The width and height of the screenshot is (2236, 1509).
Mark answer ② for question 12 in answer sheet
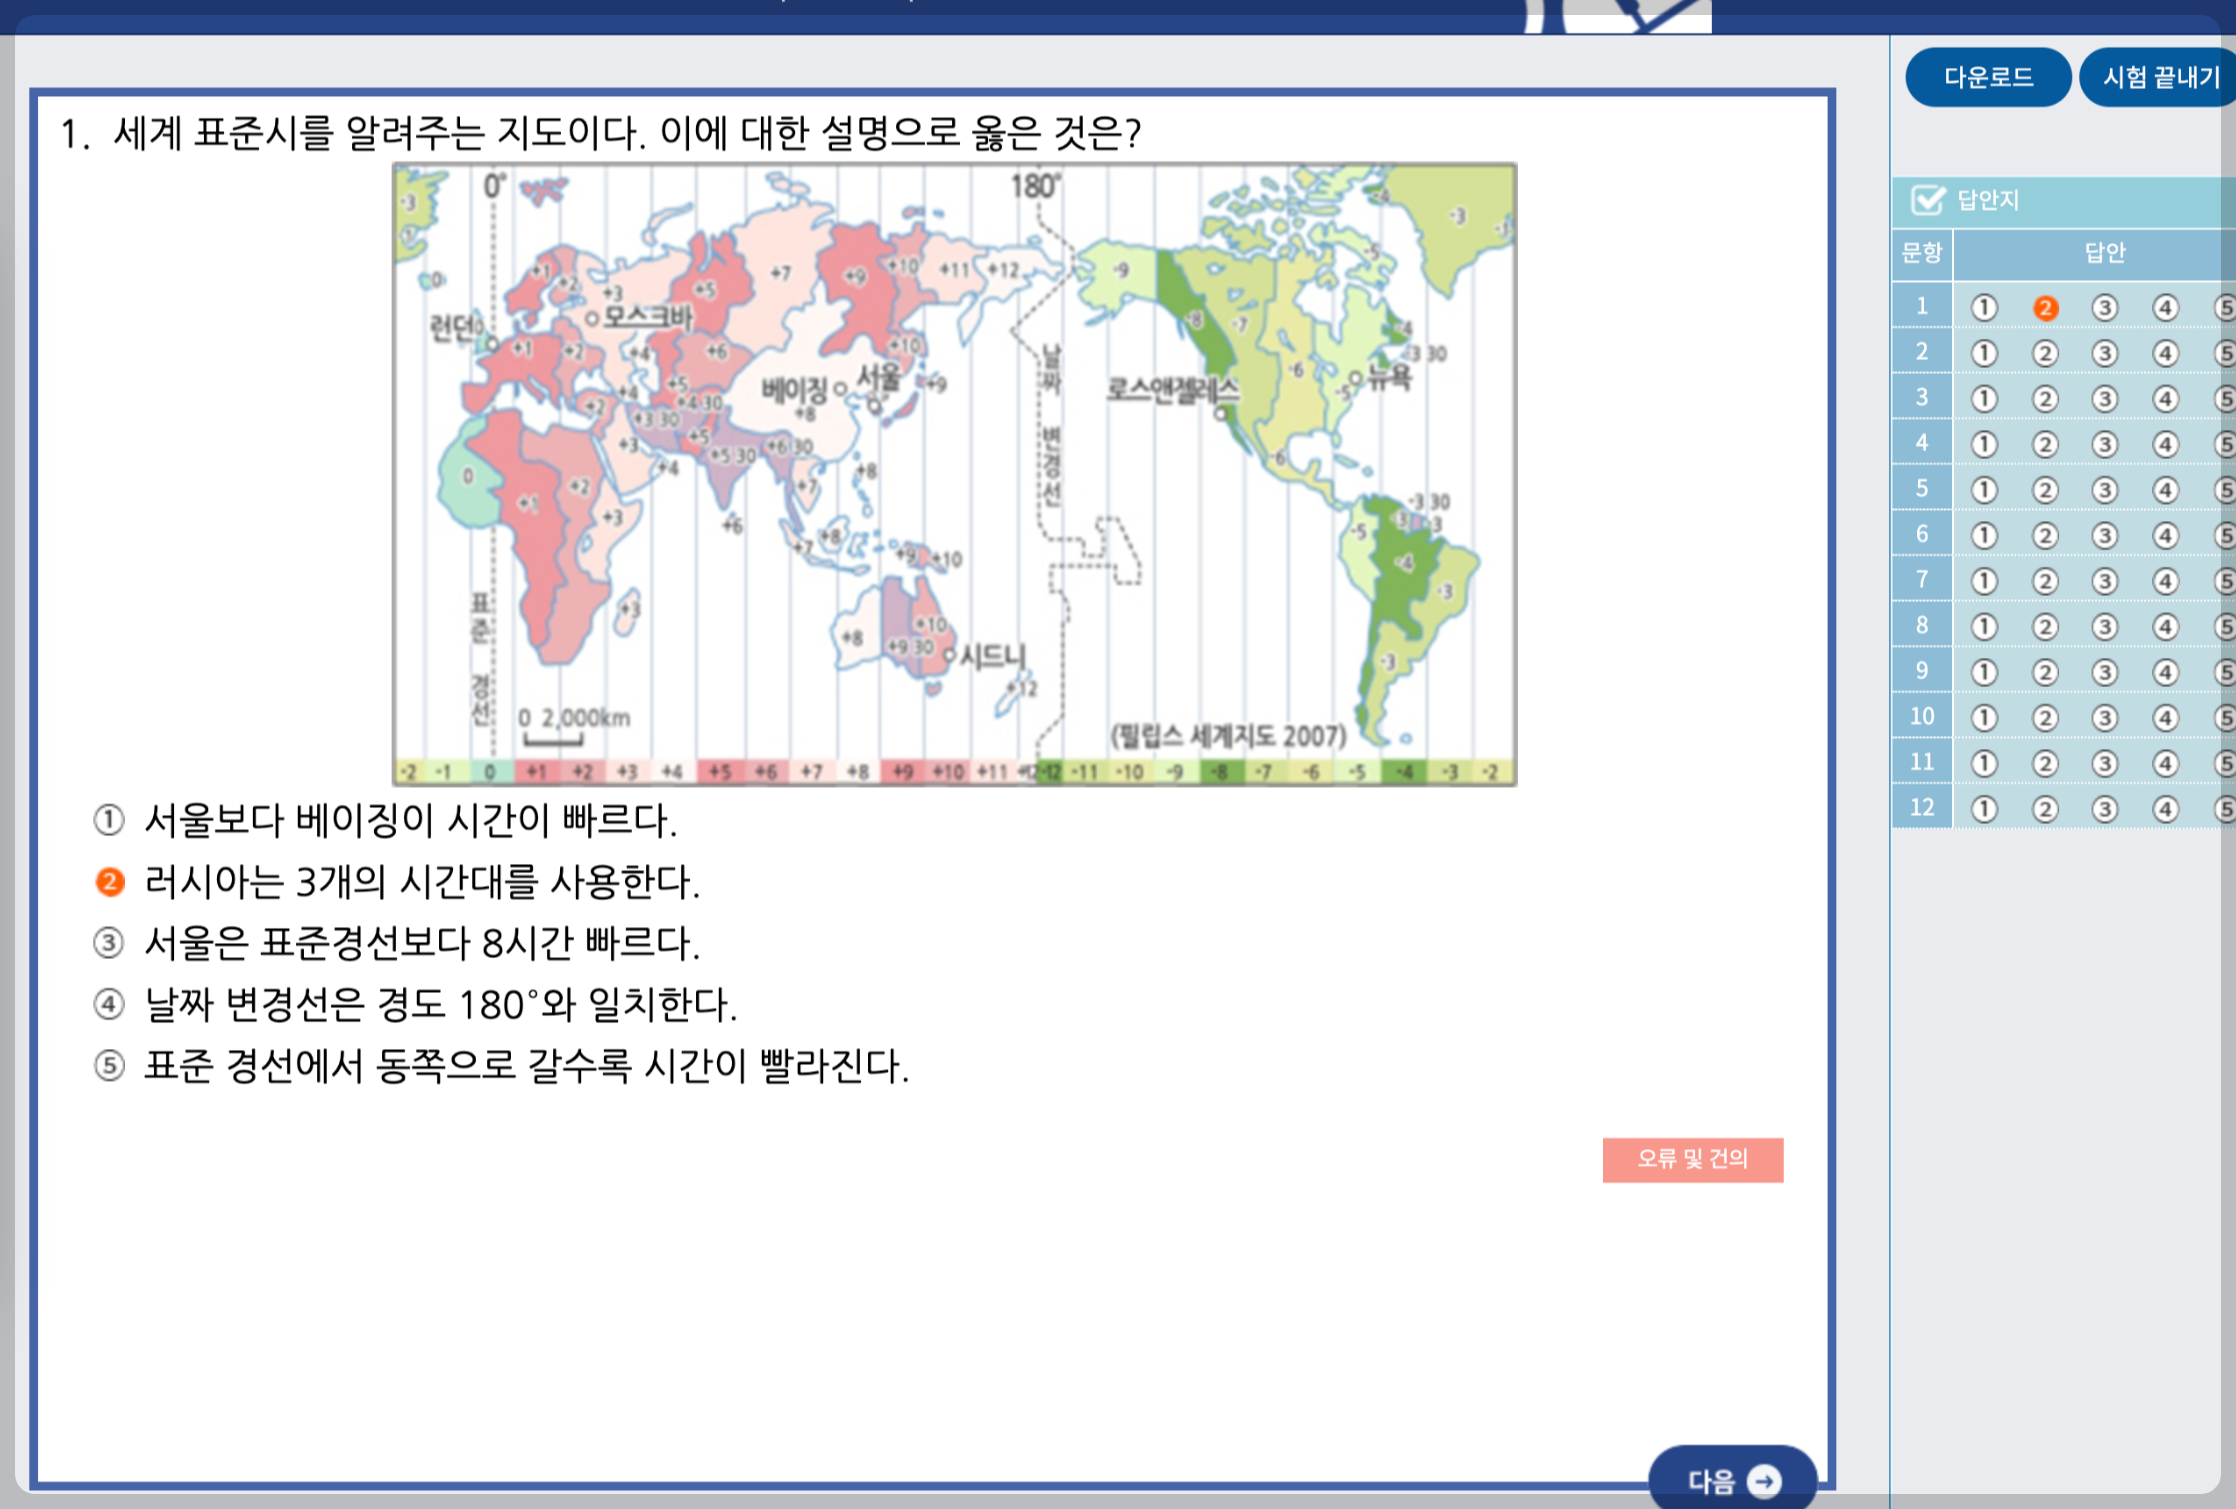pos(2045,809)
